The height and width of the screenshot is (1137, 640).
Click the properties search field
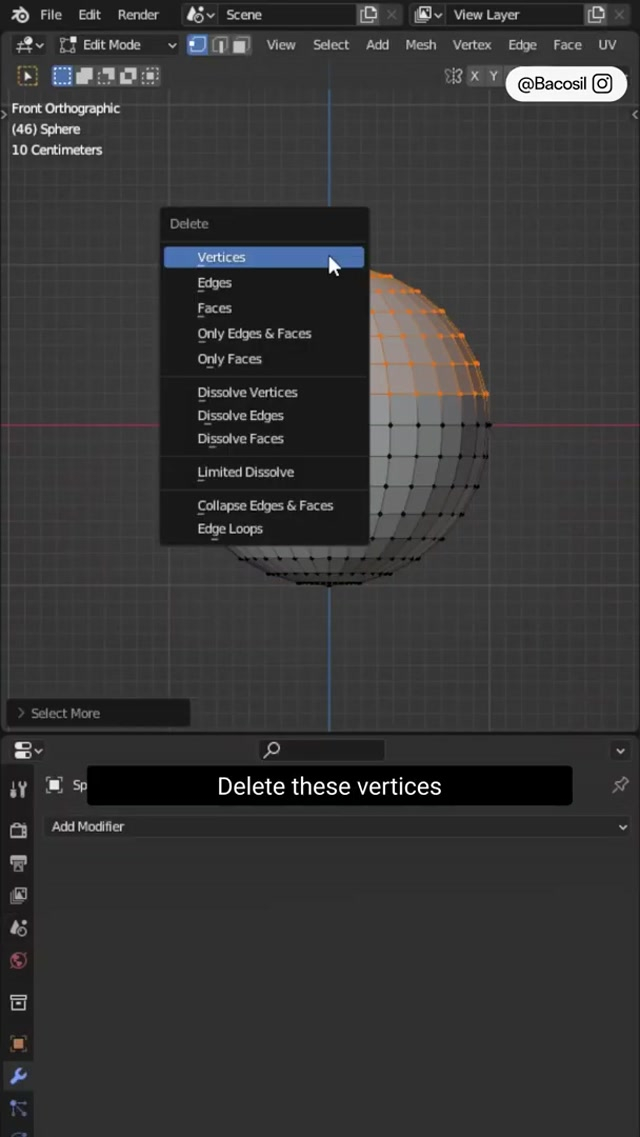pos(321,750)
